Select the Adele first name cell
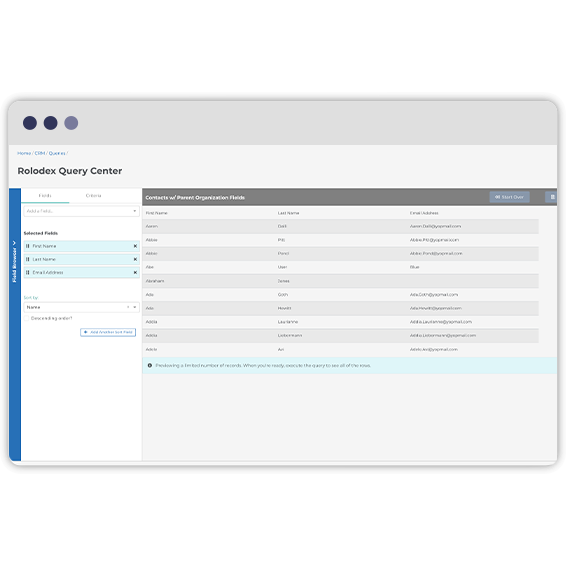 point(151,349)
